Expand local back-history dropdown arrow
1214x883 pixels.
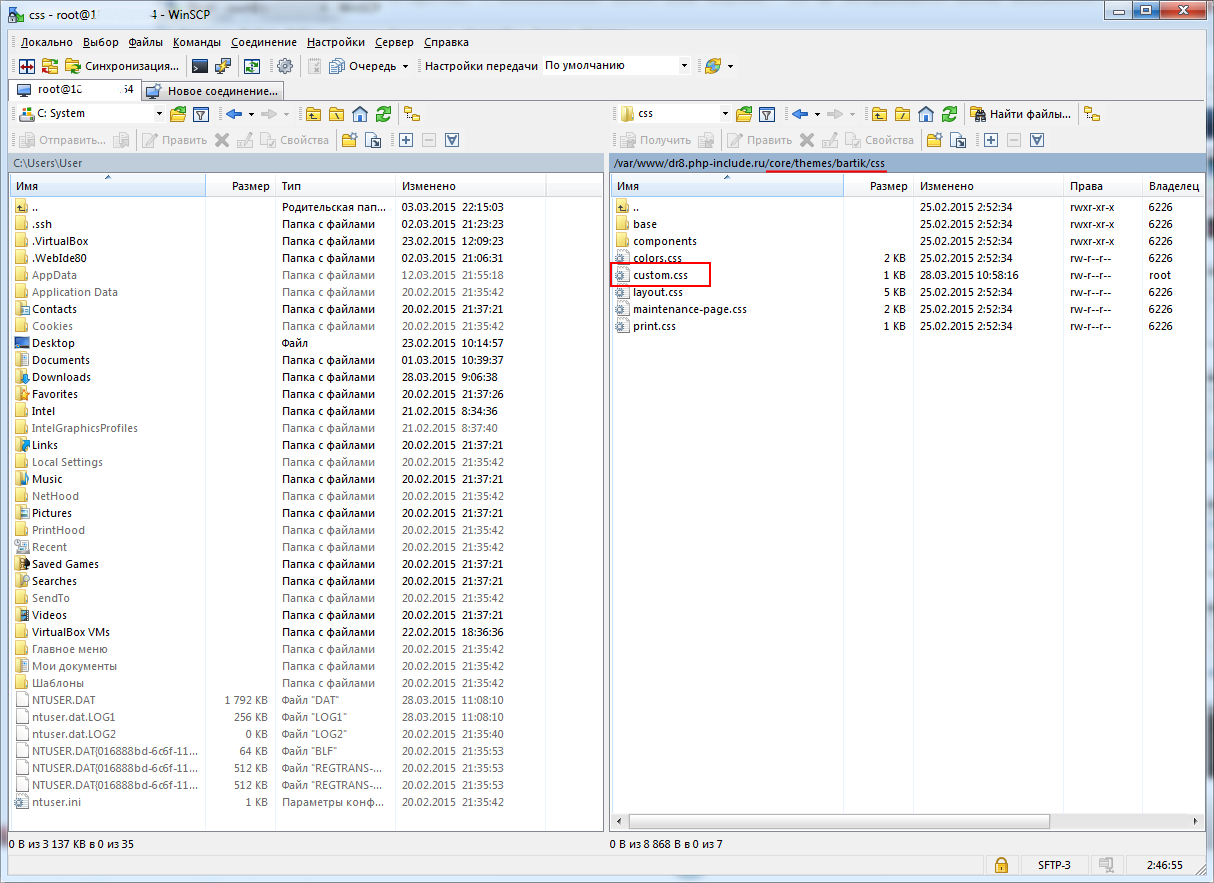pos(251,114)
